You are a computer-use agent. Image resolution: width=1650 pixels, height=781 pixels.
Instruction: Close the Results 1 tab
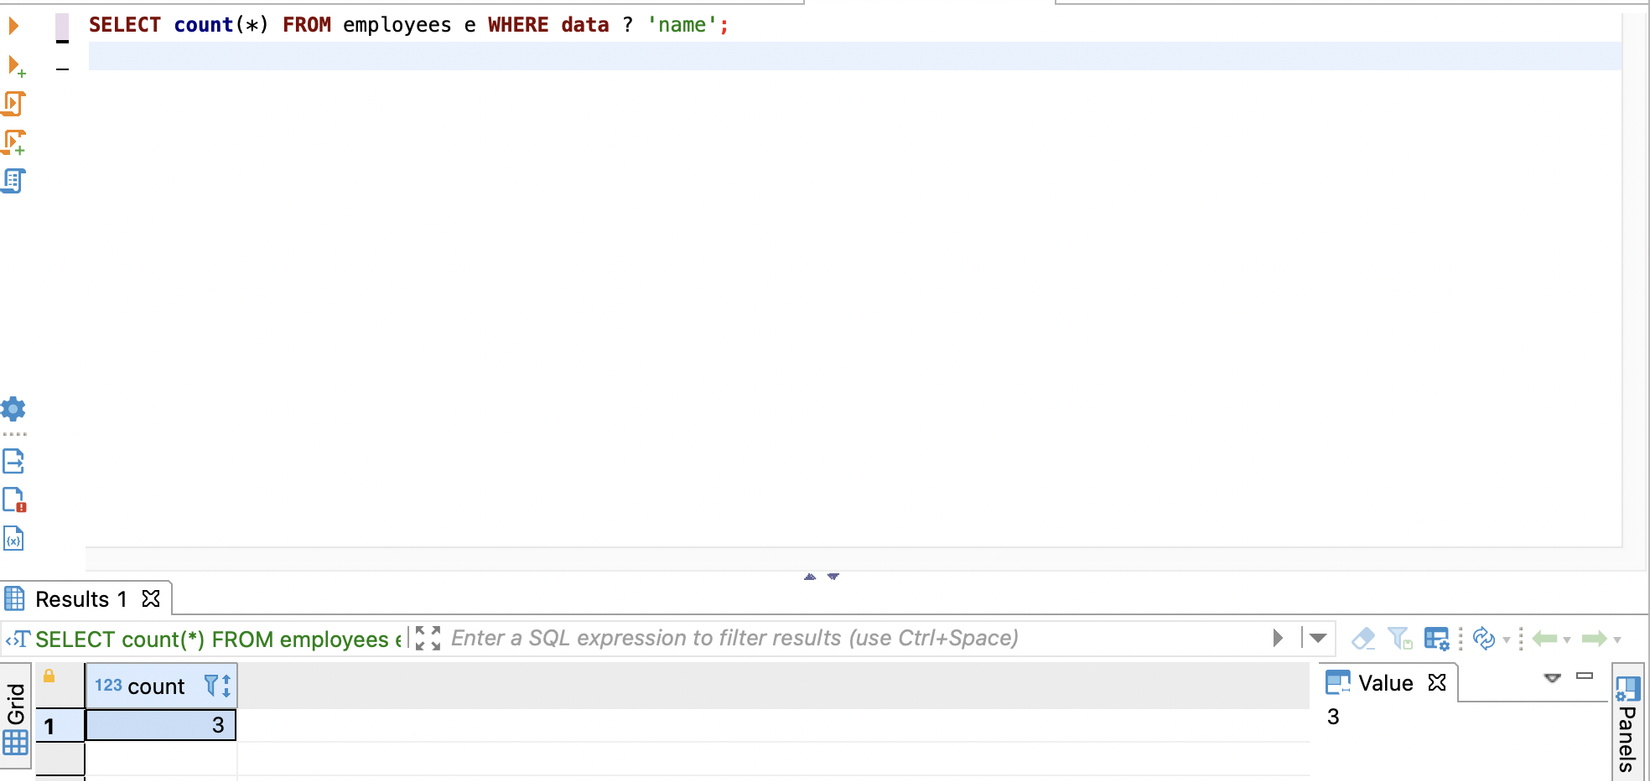[151, 598]
